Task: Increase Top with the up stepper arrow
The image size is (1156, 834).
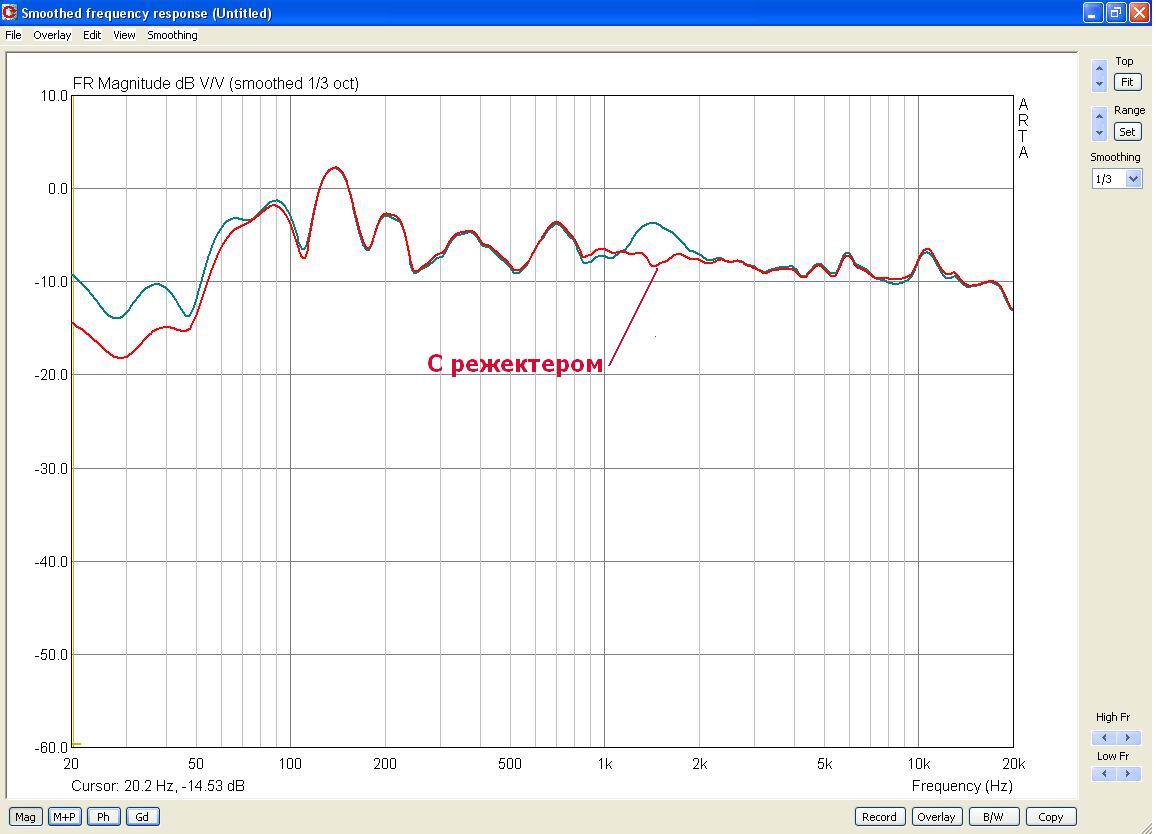Action: coord(1099,68)
